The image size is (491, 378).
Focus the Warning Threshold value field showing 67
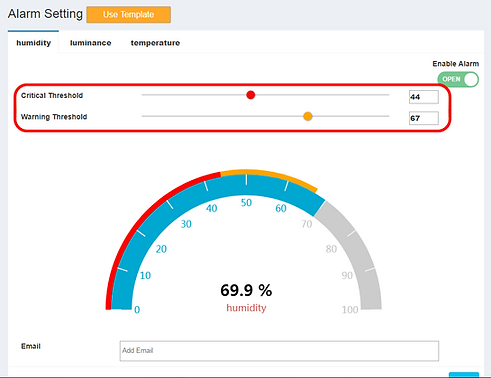point(424,118)
